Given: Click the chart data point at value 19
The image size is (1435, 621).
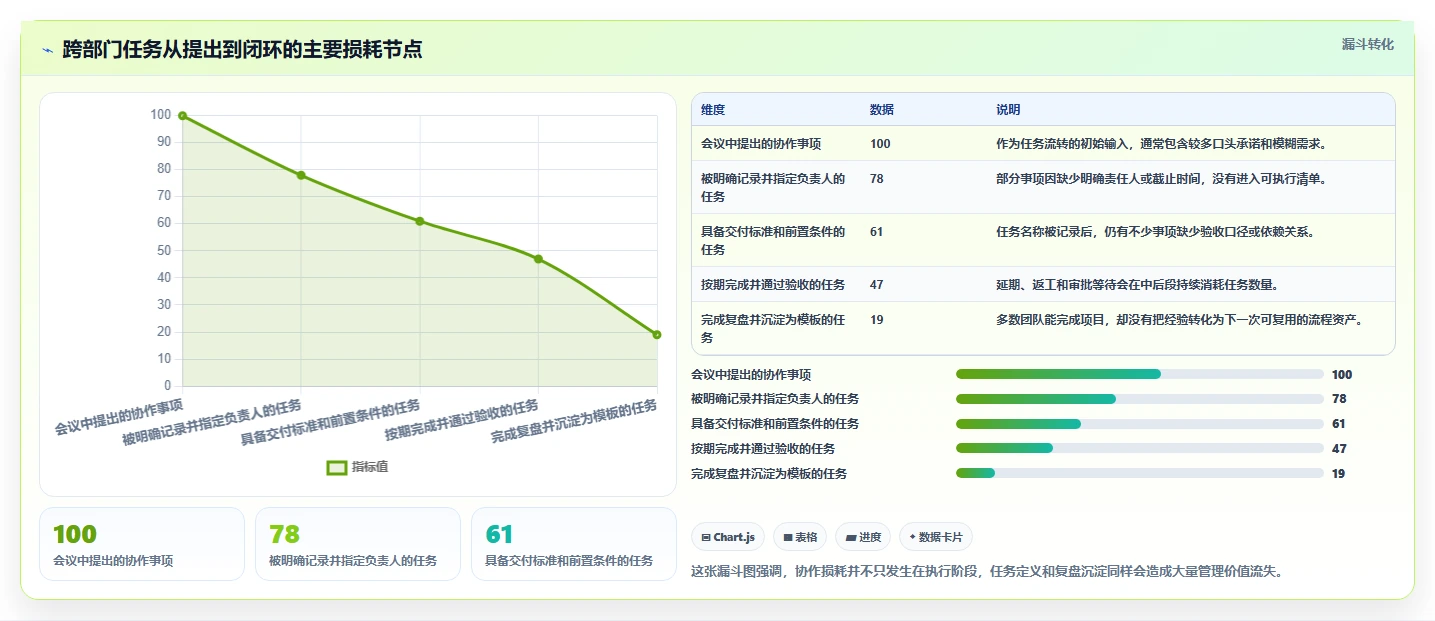Looking at the screenshot, I should tap(657, 335).
